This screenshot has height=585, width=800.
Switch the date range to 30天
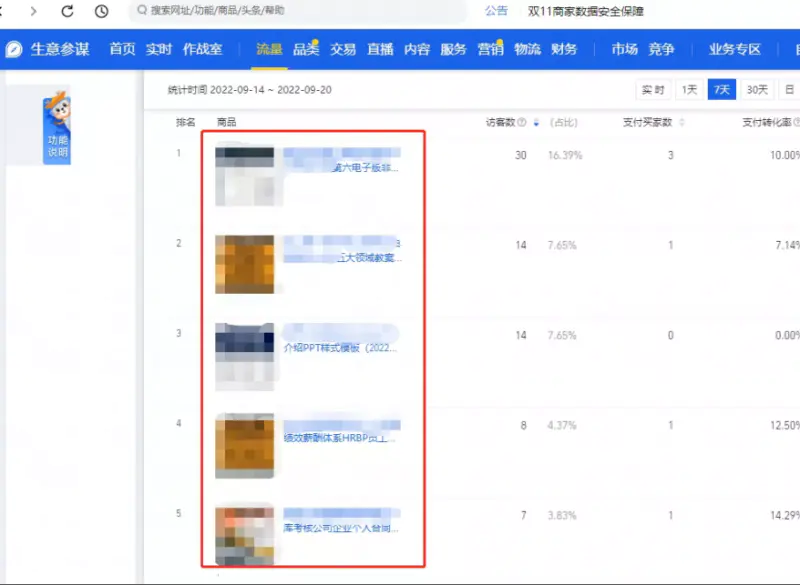[758, 89]
